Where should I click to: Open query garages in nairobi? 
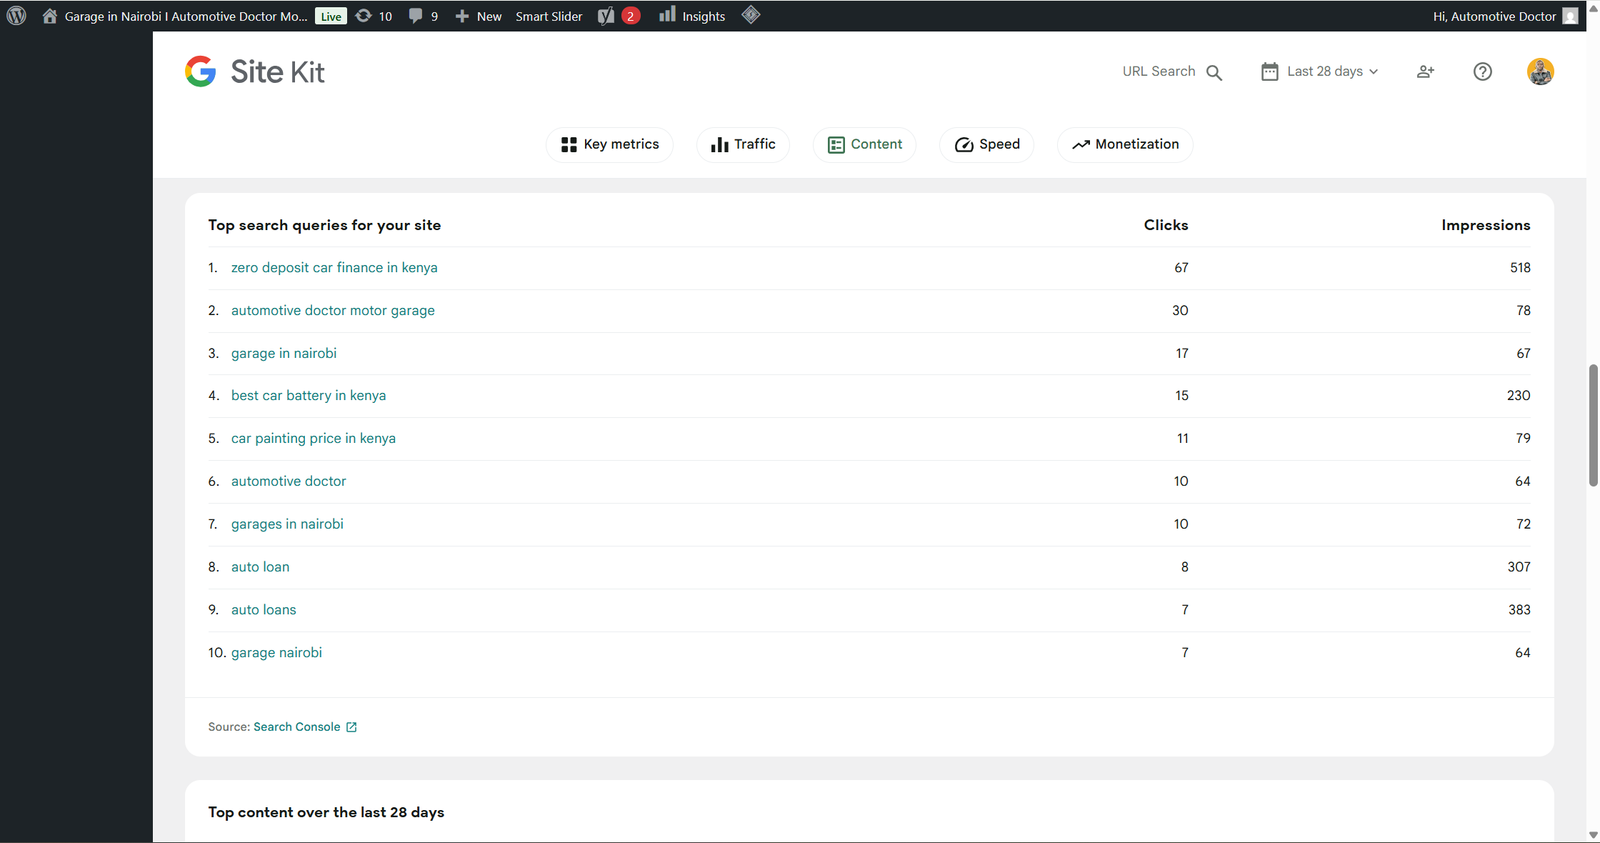287,524
